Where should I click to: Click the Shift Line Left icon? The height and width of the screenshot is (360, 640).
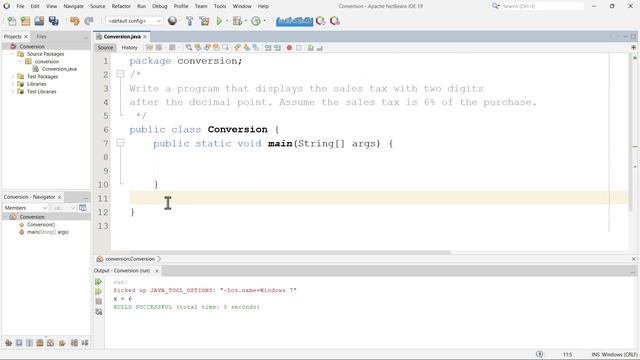pyautogui.click(x=268, y=48)
